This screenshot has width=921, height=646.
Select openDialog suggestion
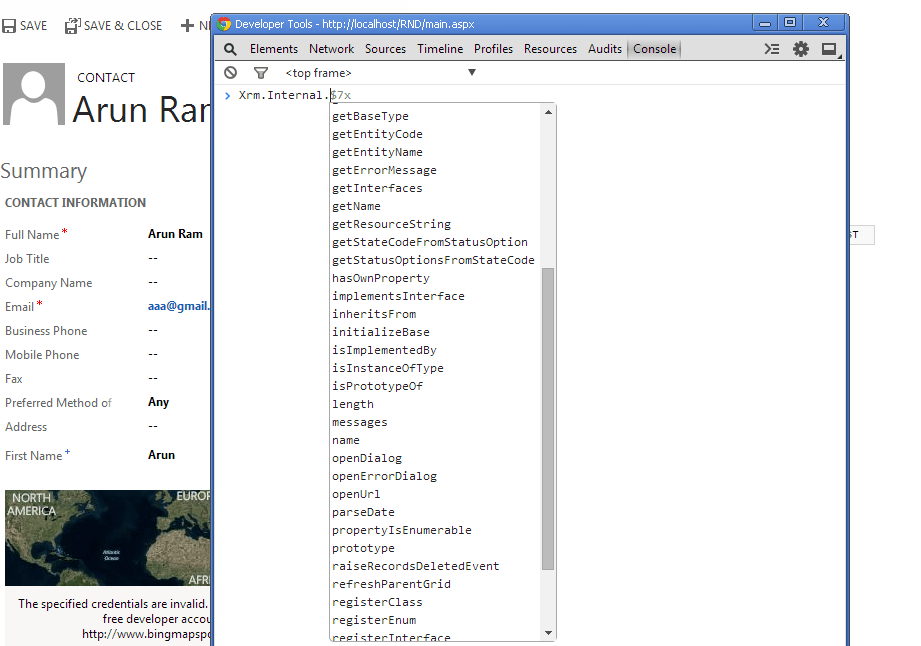tap(367, 459)
